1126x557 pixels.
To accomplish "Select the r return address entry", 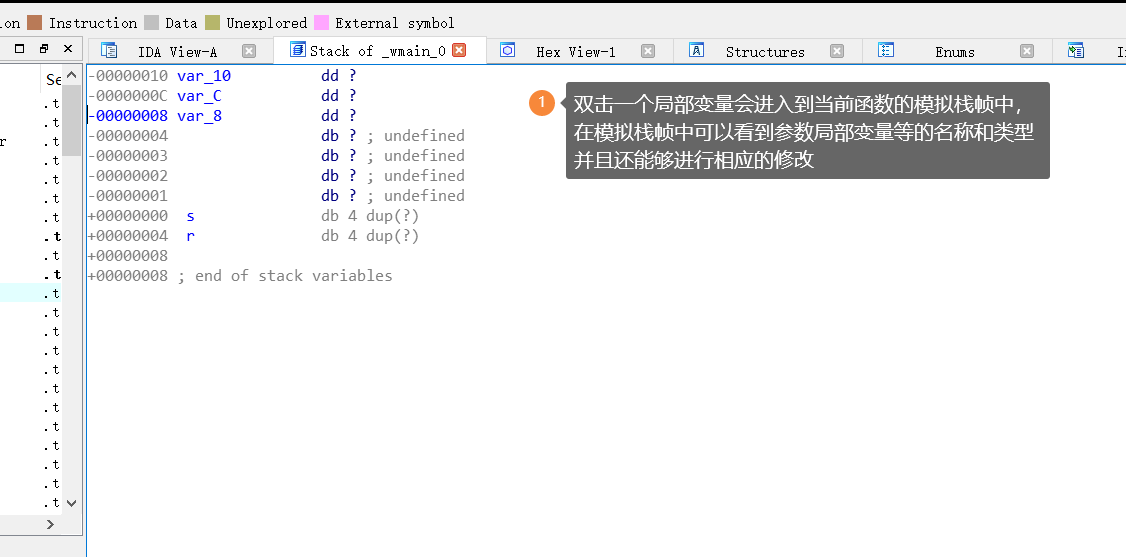I will pyautogui.click(x=190, y=236).
